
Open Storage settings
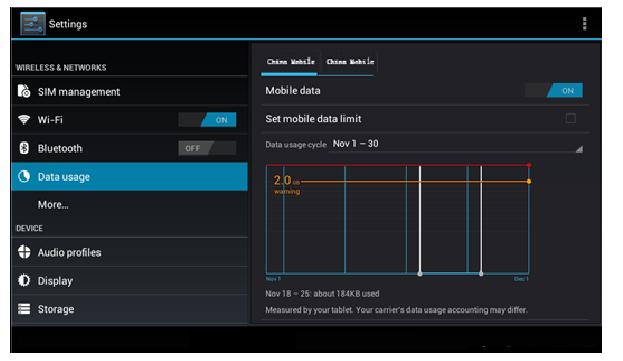[130, 309]
